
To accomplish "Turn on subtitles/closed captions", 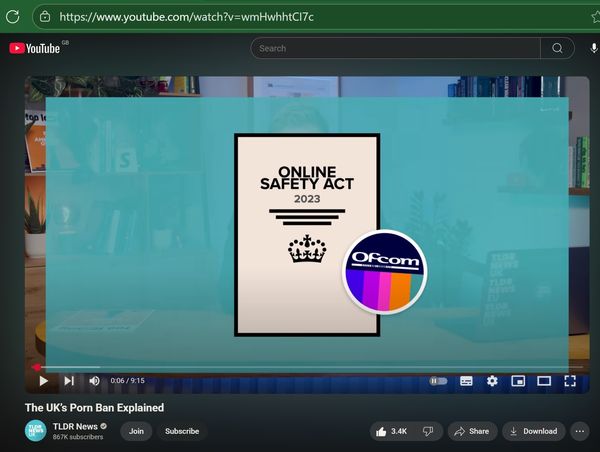I will pyautogui.click(x=466, y=381).
